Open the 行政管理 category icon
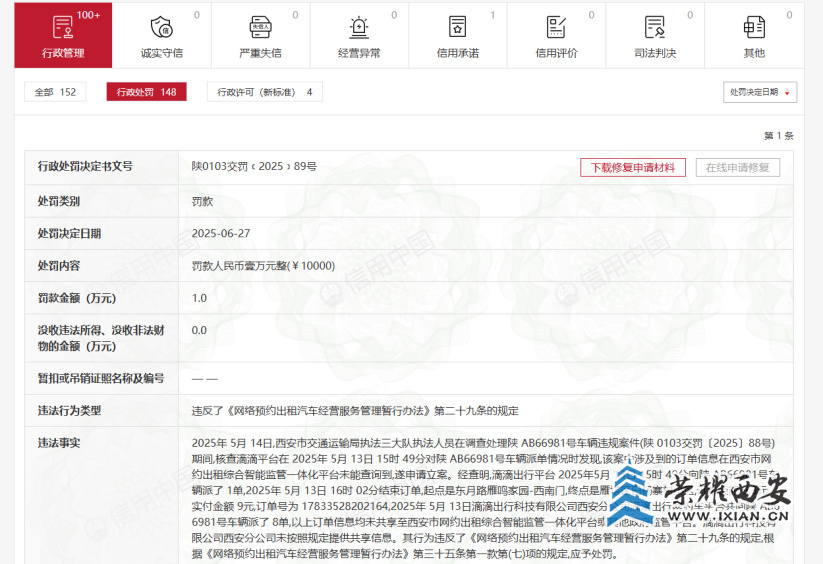The width and height of the screenshot is (823, 564). point(63,27)
